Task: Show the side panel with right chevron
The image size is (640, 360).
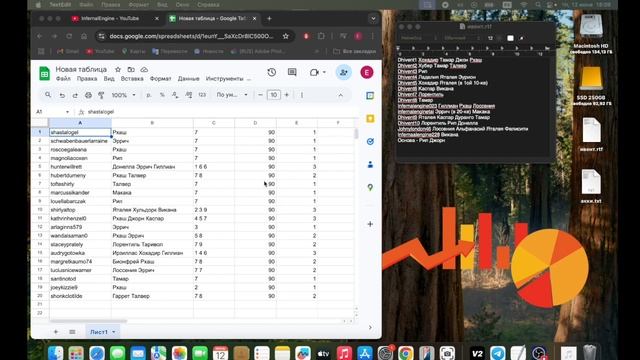Action: (370, 327)
